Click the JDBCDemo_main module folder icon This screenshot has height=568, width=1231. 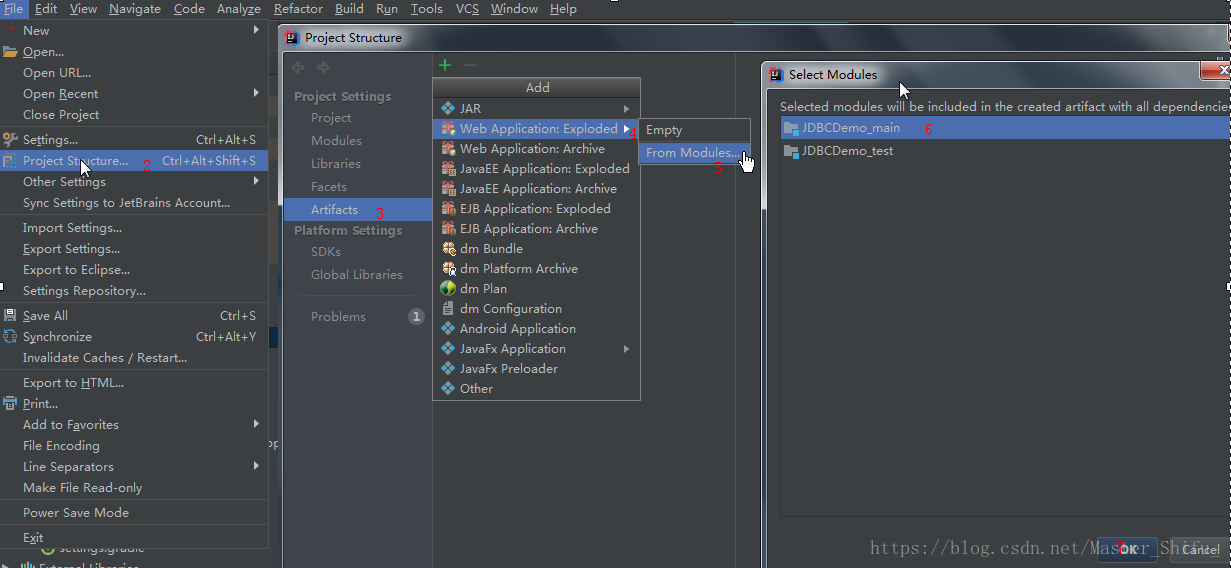click(x=791, y=128)
